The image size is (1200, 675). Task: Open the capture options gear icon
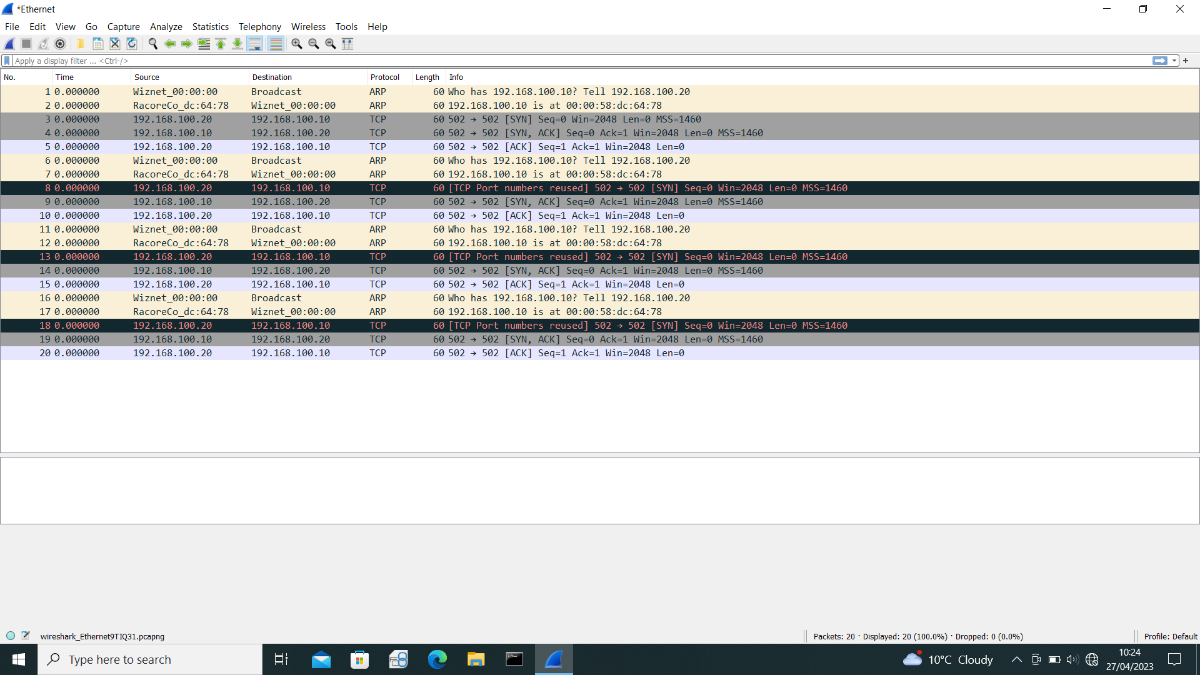[60, 44]
